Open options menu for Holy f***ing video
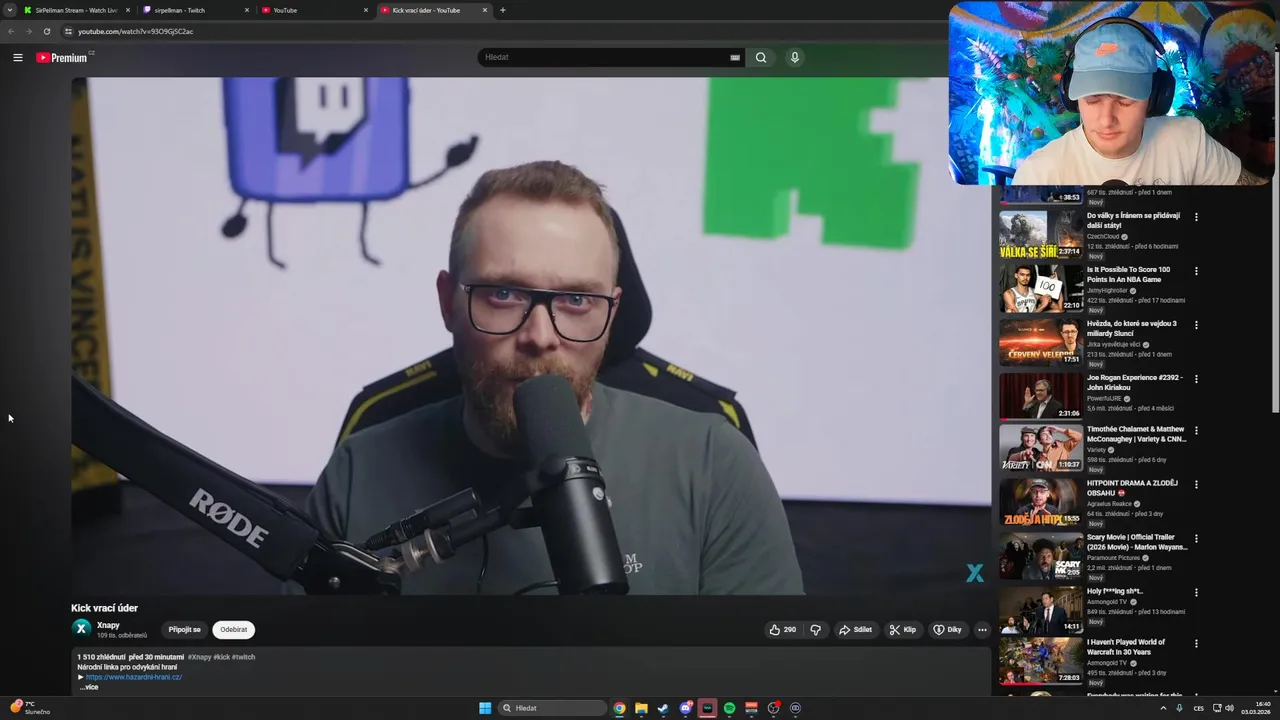1280x720 pixels. pos(1196,593)
